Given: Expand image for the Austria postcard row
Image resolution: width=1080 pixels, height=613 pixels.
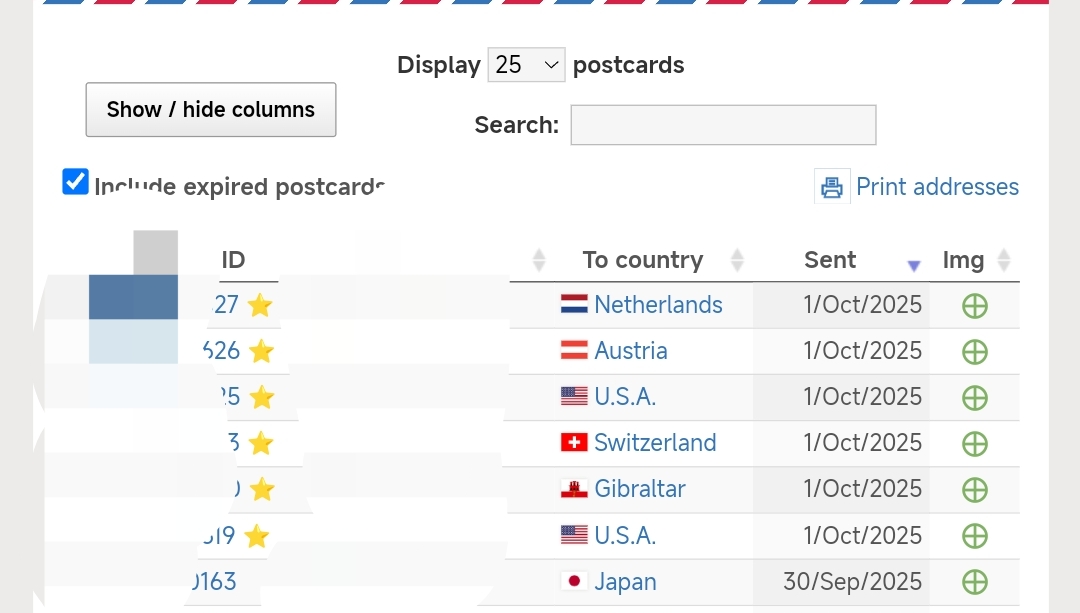Looking at the screenshot, I should pos(974,352).
